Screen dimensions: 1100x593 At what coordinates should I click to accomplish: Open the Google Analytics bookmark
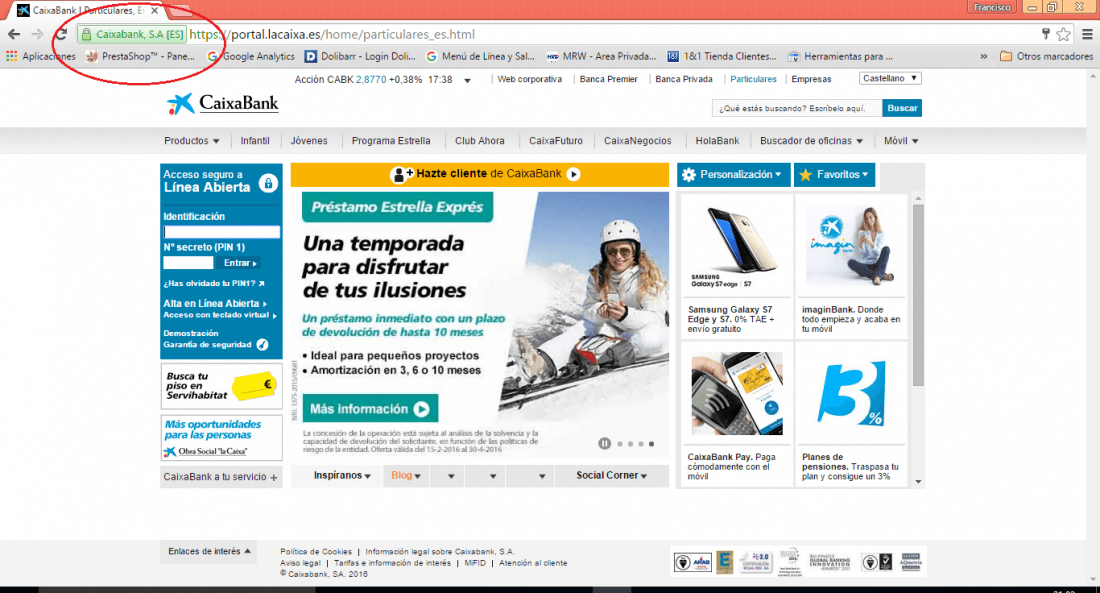250,56
